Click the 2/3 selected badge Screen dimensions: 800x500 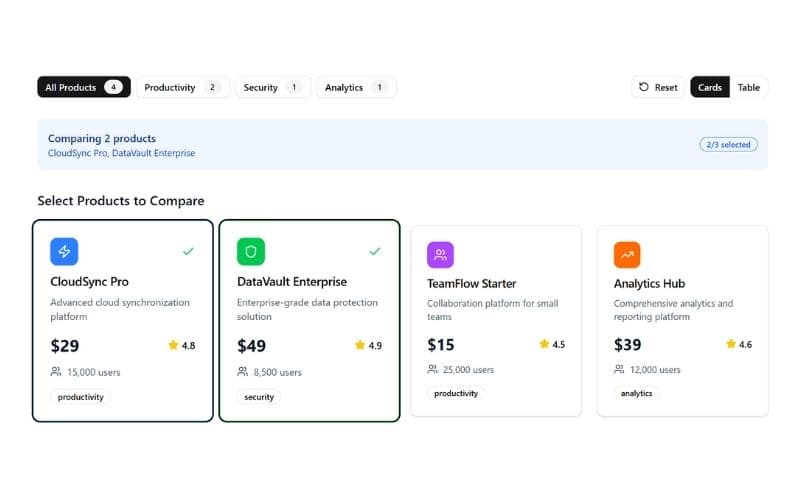pyautogui.click(x=728, y=145)
